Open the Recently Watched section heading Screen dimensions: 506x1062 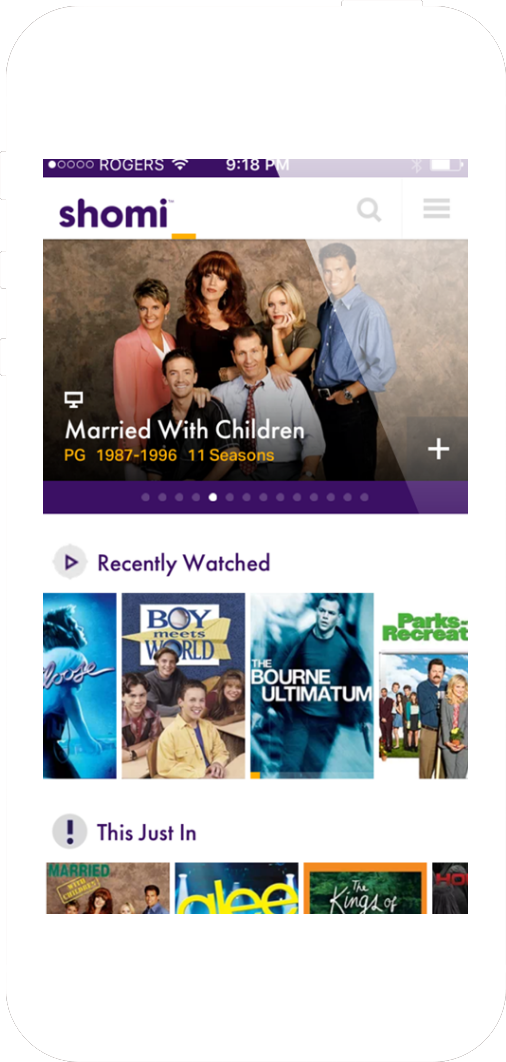tap(184, 563)
